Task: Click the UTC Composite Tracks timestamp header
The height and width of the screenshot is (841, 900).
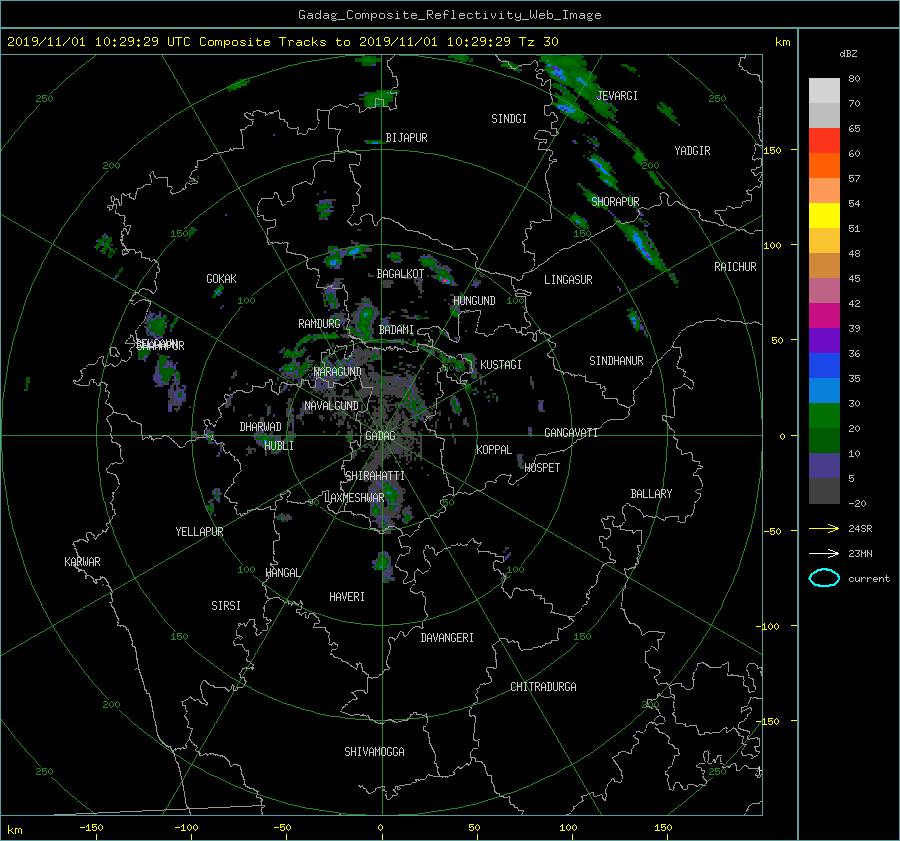Action: pyautogui.click(x=282, y=42)
